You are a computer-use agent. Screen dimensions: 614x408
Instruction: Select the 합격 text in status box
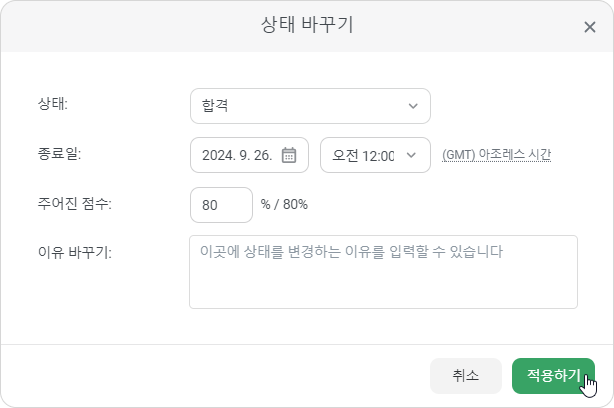[215, 106]
